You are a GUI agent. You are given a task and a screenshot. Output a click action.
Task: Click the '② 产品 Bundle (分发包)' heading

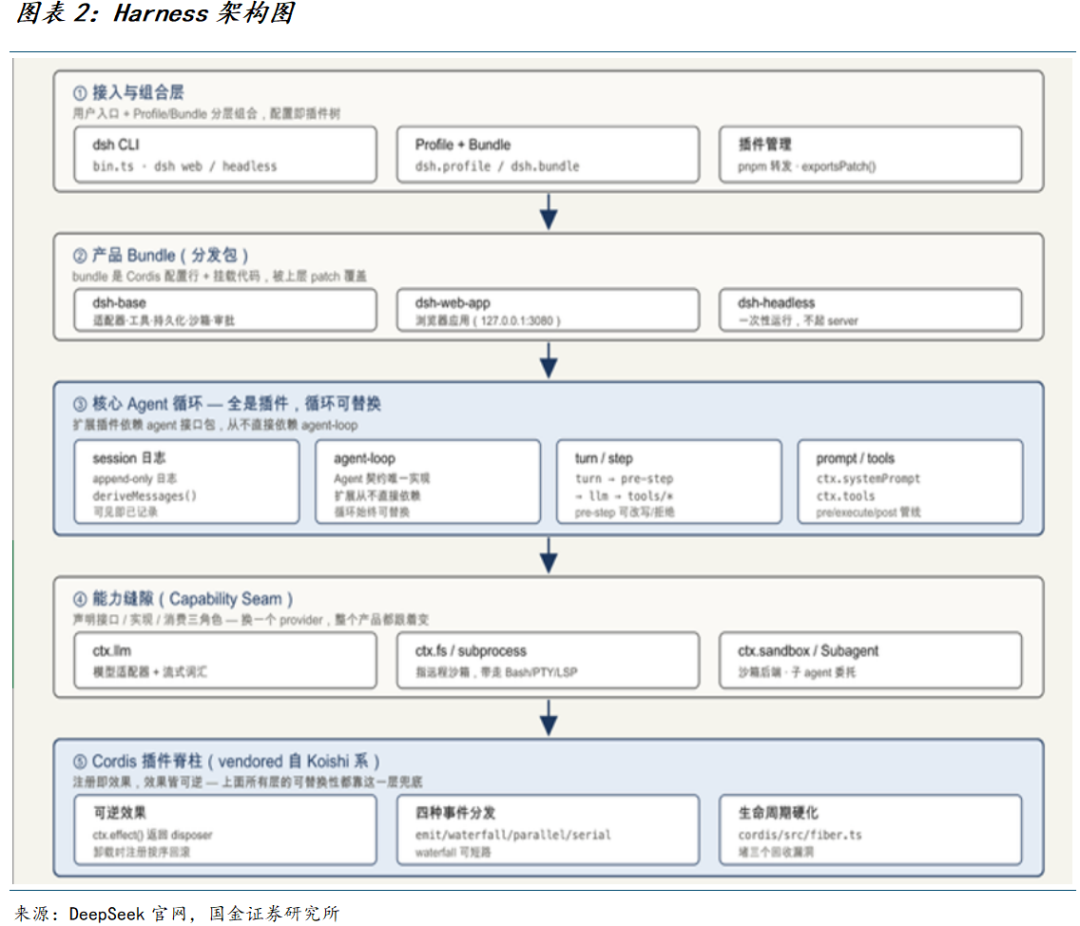point(160,256)
